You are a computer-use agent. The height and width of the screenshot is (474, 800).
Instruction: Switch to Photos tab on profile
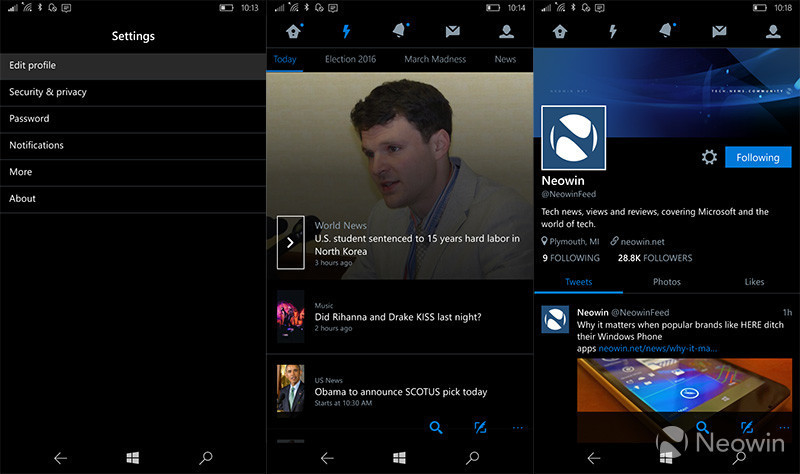click(667, 282)
